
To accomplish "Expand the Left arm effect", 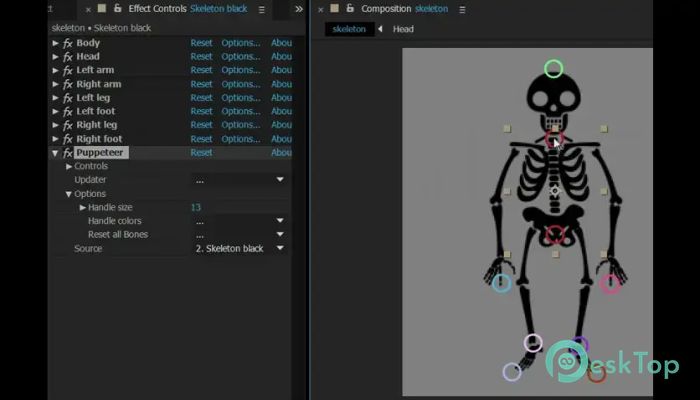I will 55,70.
